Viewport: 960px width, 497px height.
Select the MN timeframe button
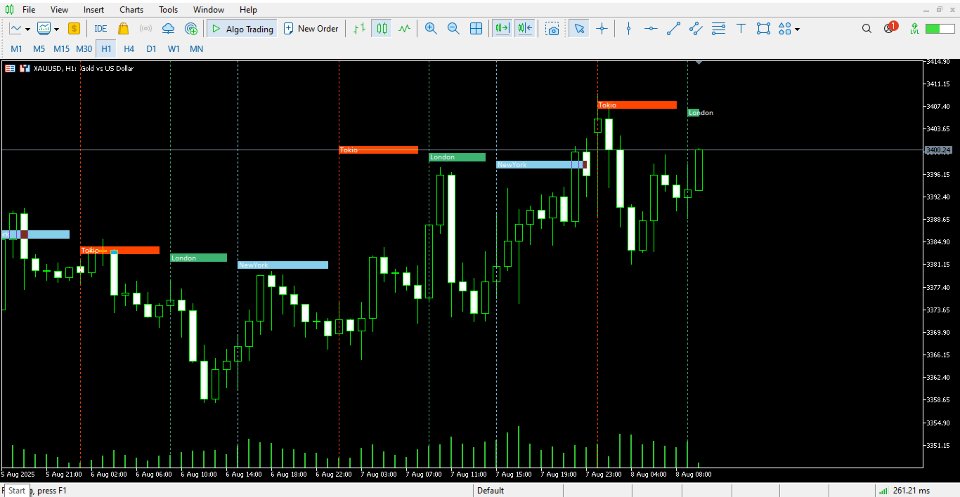click(196, 48)
